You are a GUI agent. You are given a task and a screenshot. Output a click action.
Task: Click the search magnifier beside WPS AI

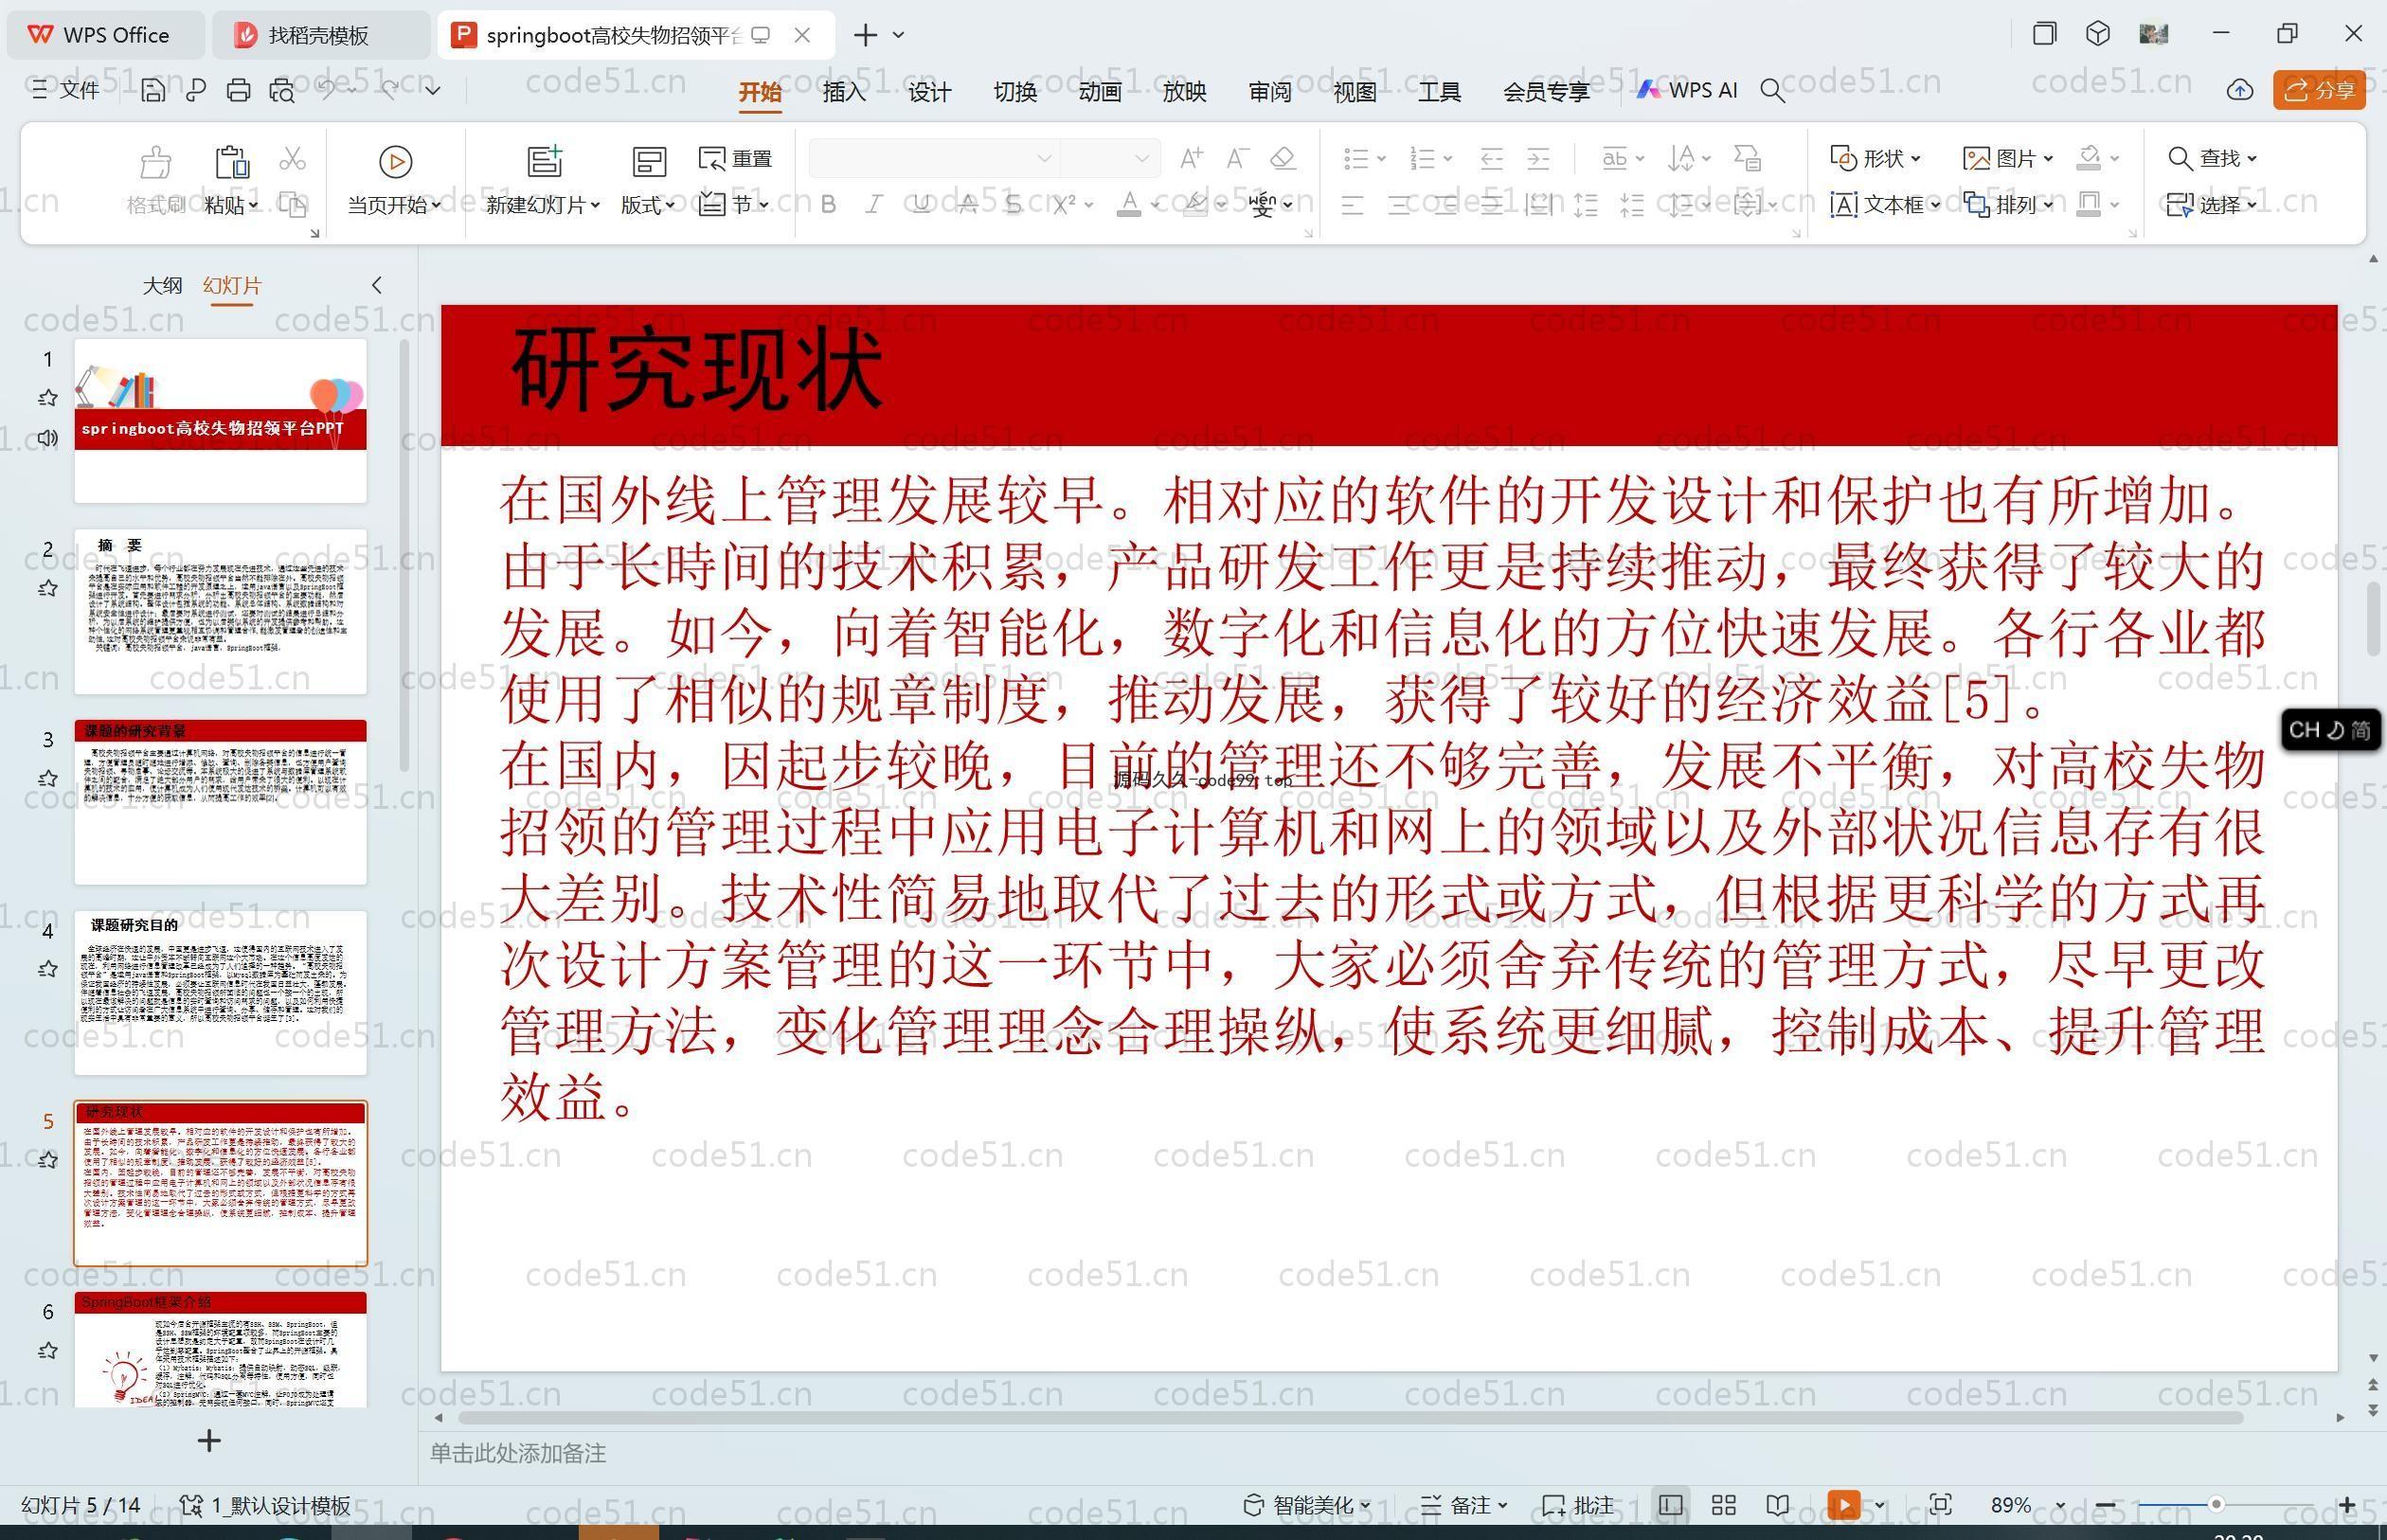pyautogui.click(x=1772, y=91)
